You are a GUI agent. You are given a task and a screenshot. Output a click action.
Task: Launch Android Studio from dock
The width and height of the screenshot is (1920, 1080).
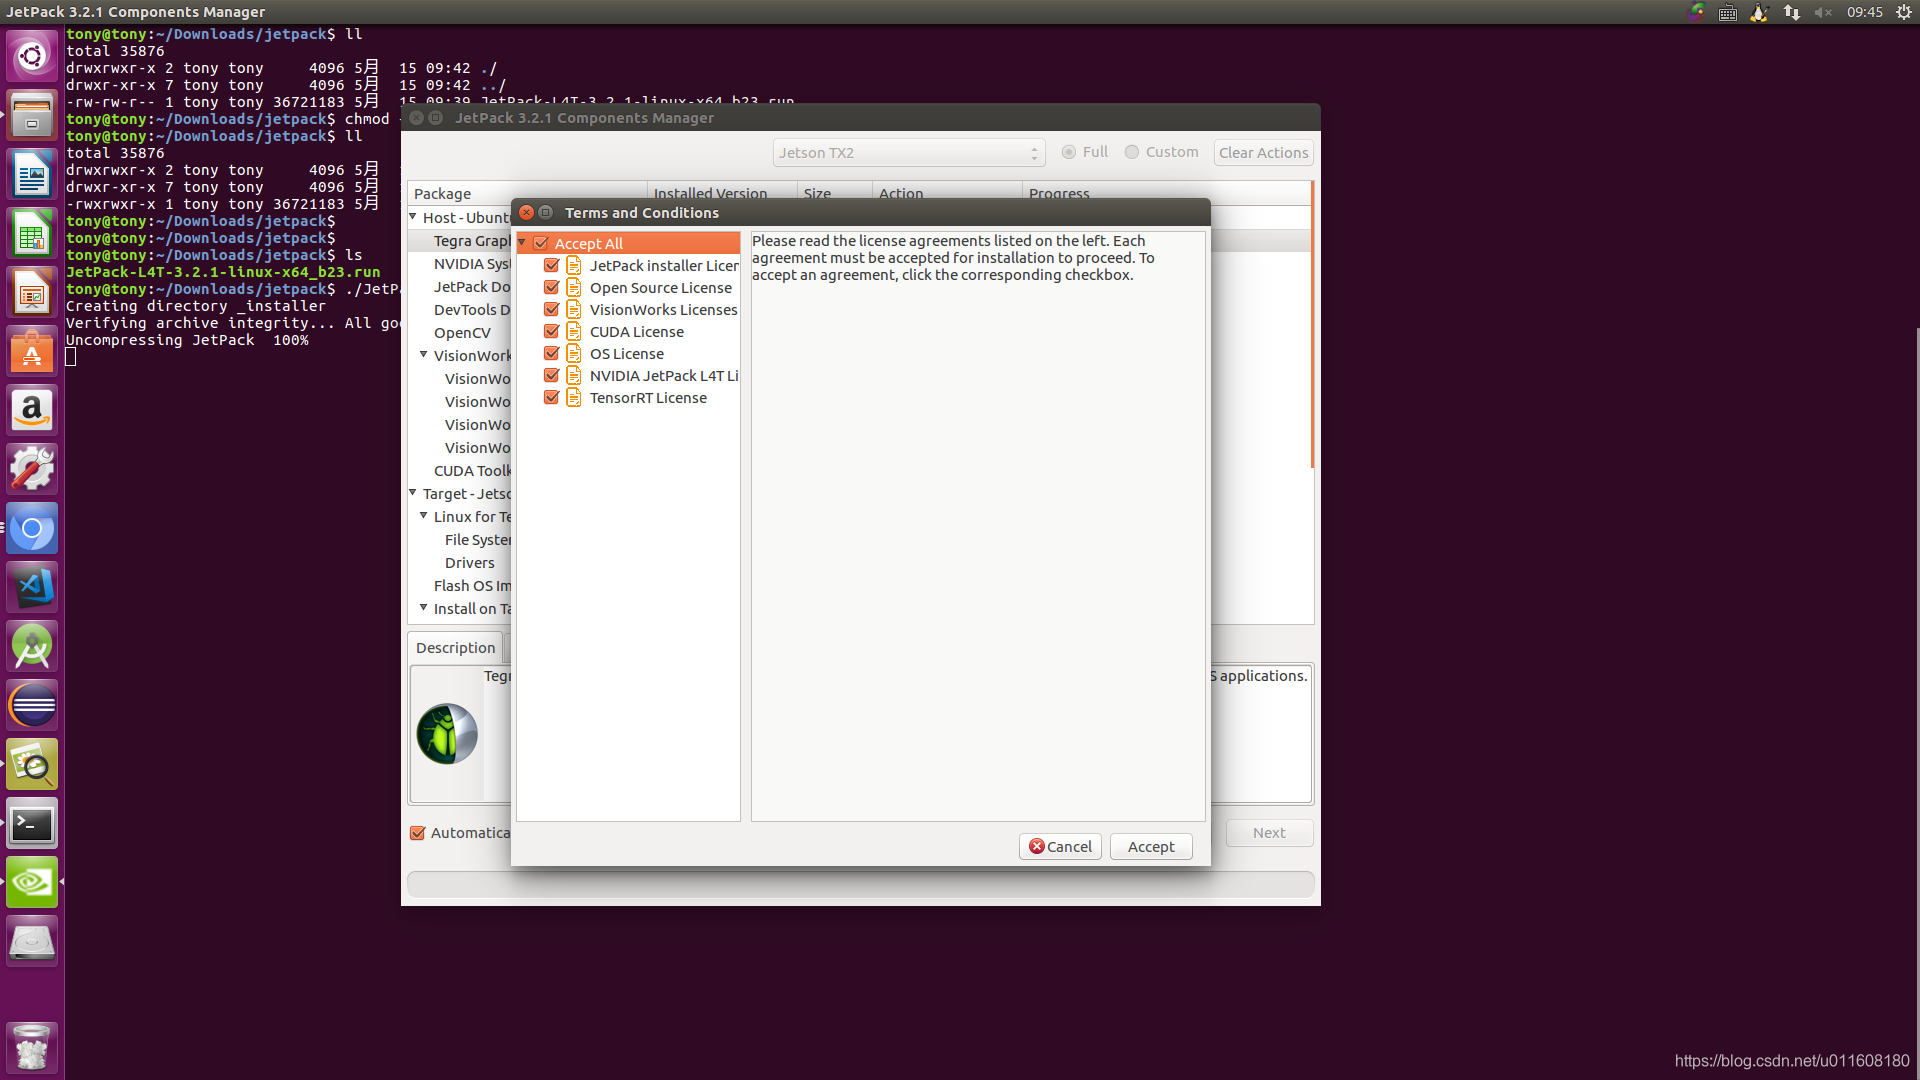32,647
